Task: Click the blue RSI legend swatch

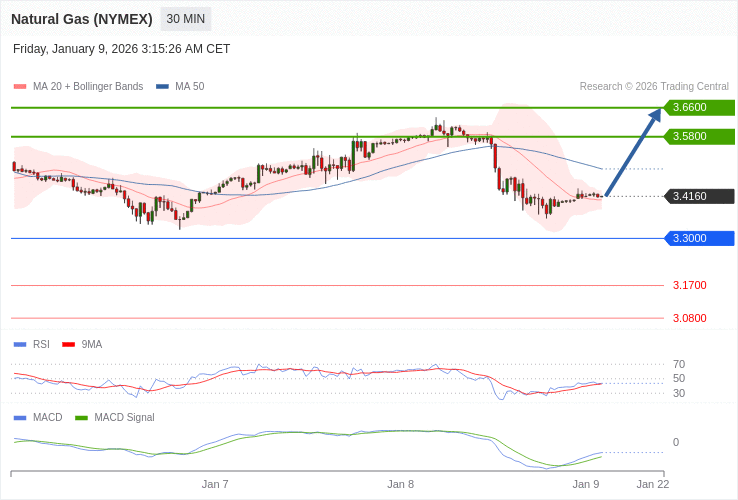Action: pyautogui.click(x=20, y=345)
